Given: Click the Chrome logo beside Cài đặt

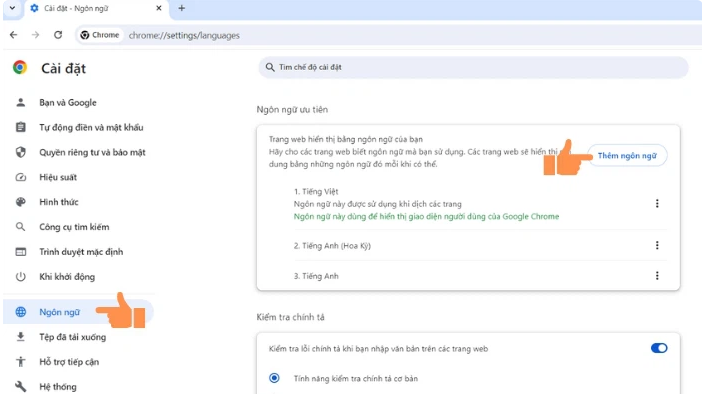Looking at the screenshot, I should coord(20,68).
